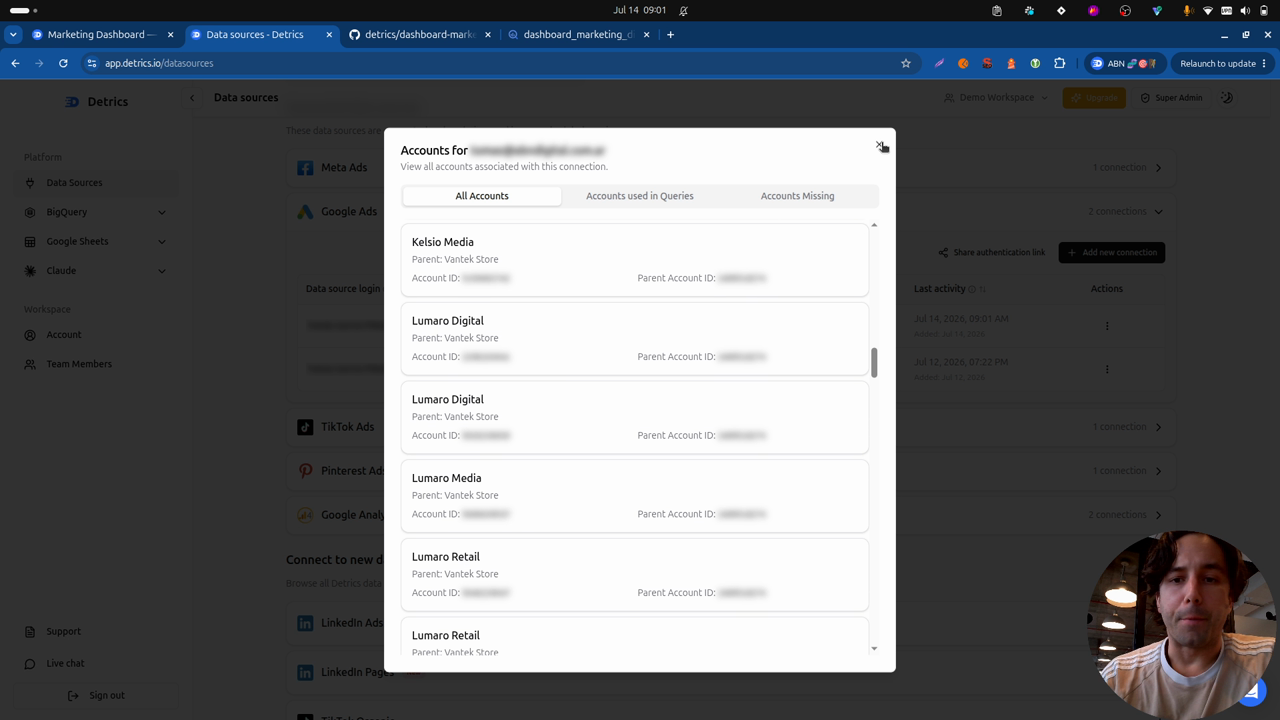Switch to Marketing Dashboard browser tab

point(103,34)
